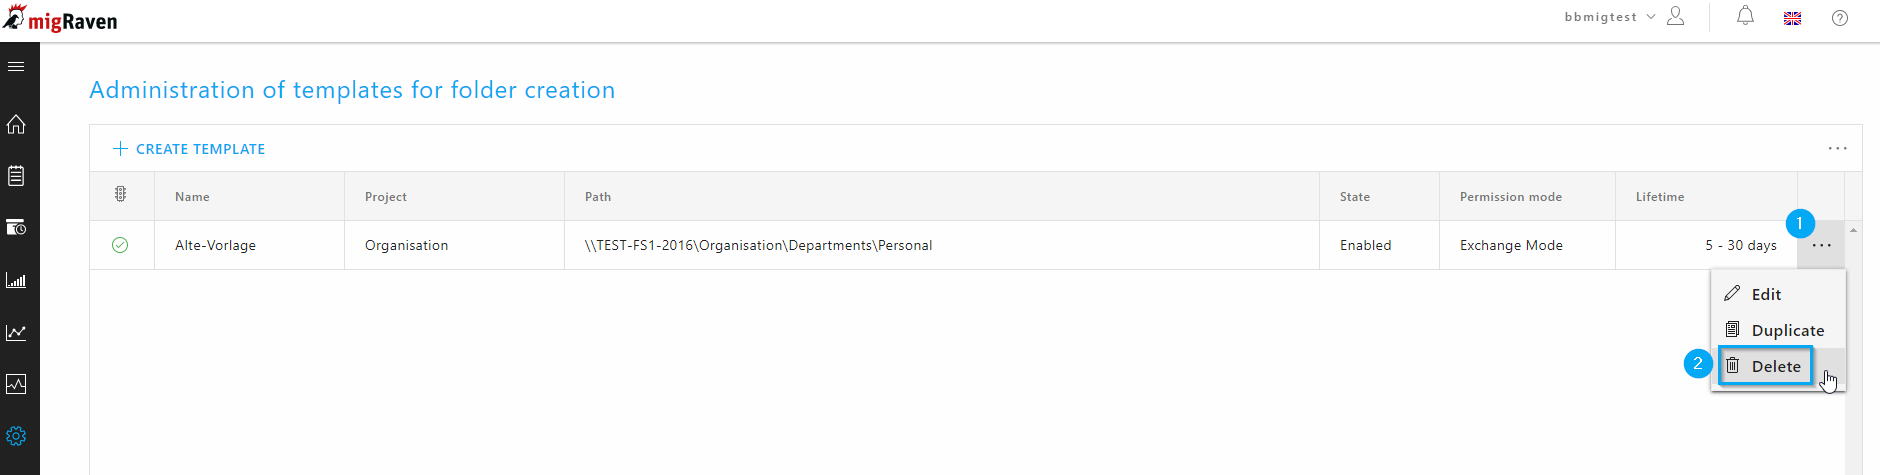The image size is (1880, 475).
Task: Click CREATE TEMPLATE button
Action: click(x=189, y=149)
